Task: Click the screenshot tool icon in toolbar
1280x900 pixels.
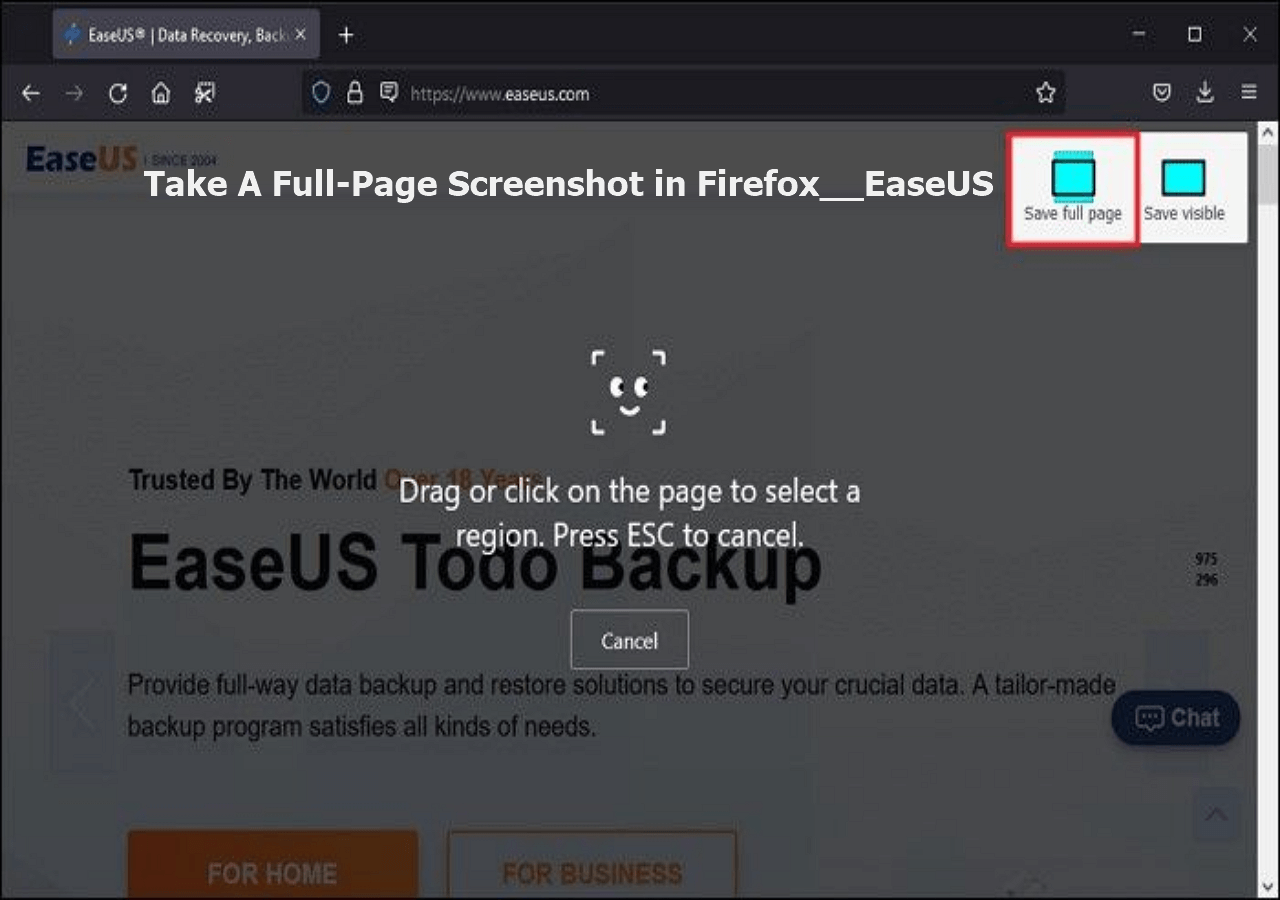Action: tap(205, 93)
